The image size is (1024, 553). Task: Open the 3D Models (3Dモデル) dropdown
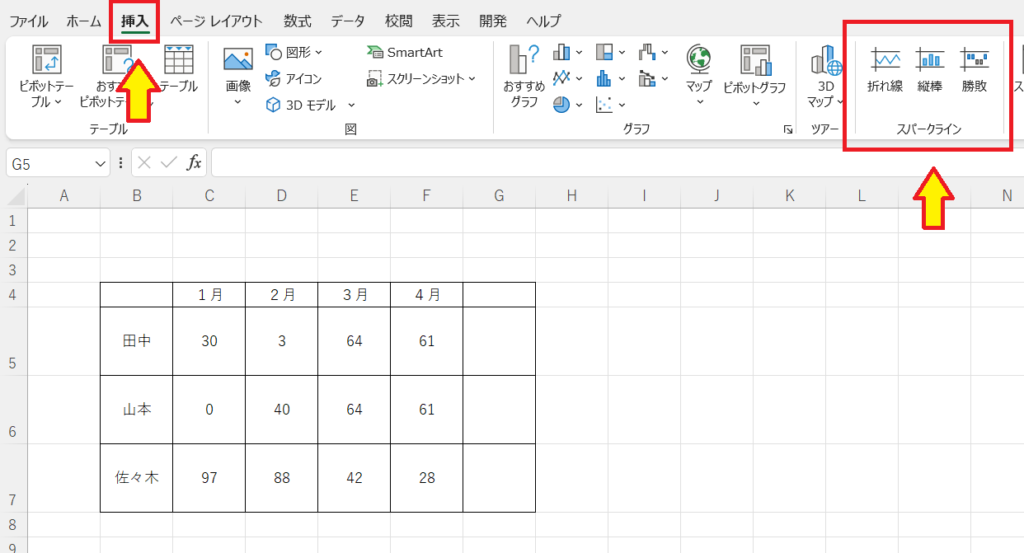click(311, 104)
